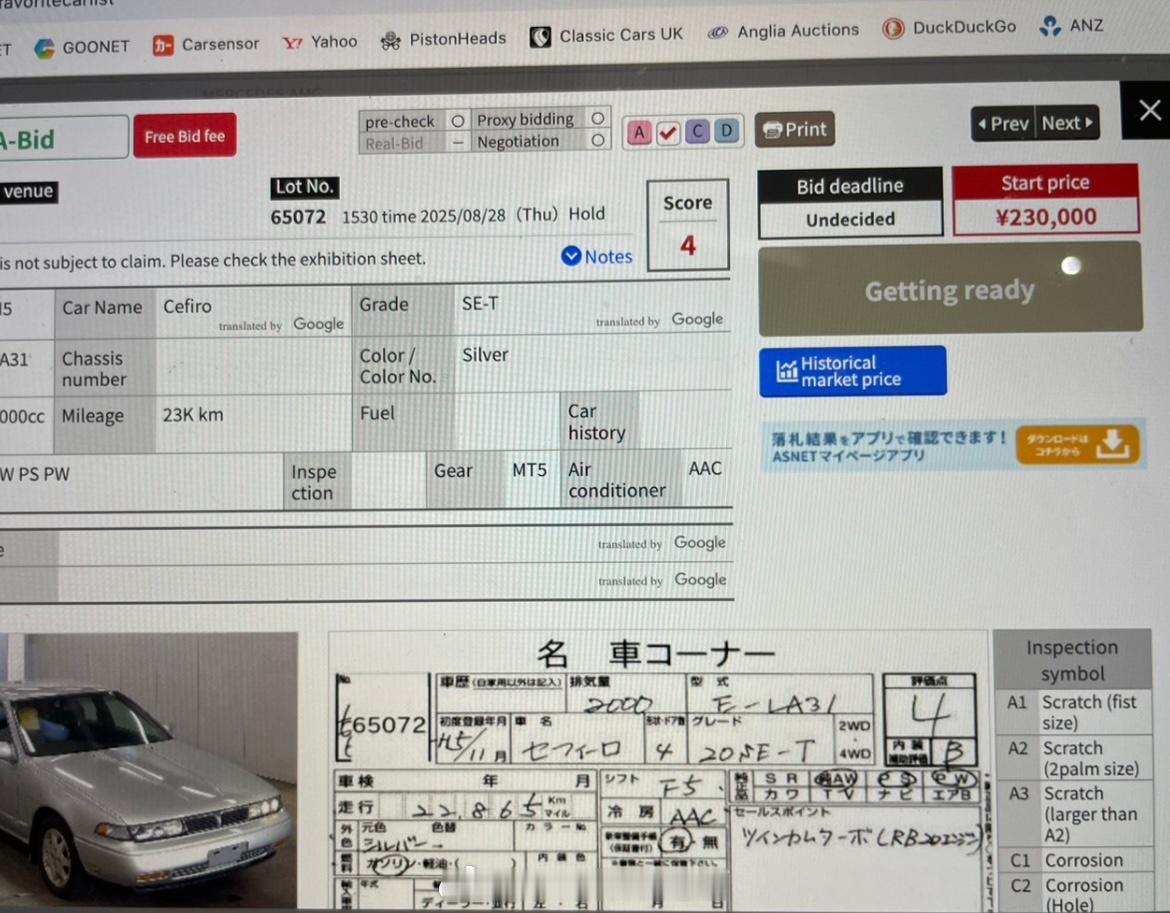
Task: Select the Negotiation radio option
Action: [x=598, y=139]
